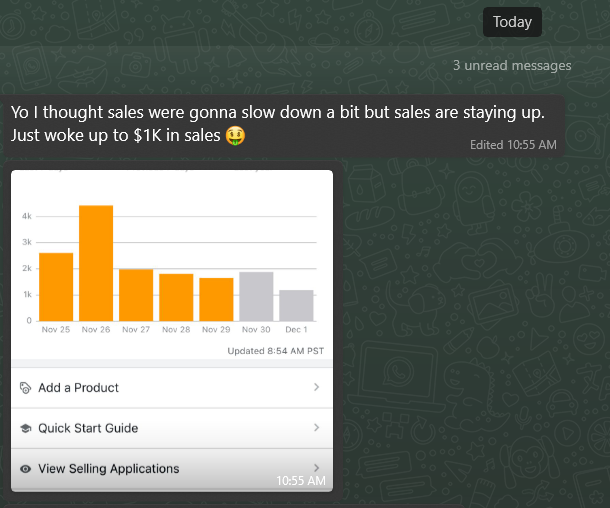The image size is (610, 508).
Task: Select the orange Nov 28 bar
Action: tap(176, 297)
